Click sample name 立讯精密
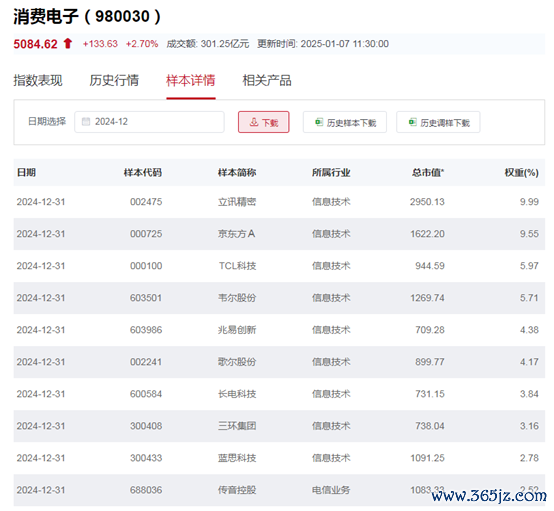 [x=237, y=202]
